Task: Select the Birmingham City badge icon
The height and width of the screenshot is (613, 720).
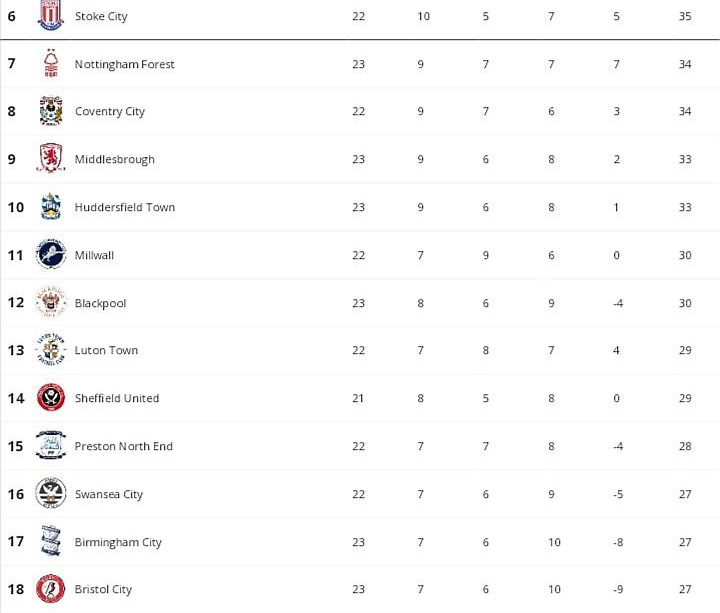Action: pyautogui.click(x=50, y=542)
